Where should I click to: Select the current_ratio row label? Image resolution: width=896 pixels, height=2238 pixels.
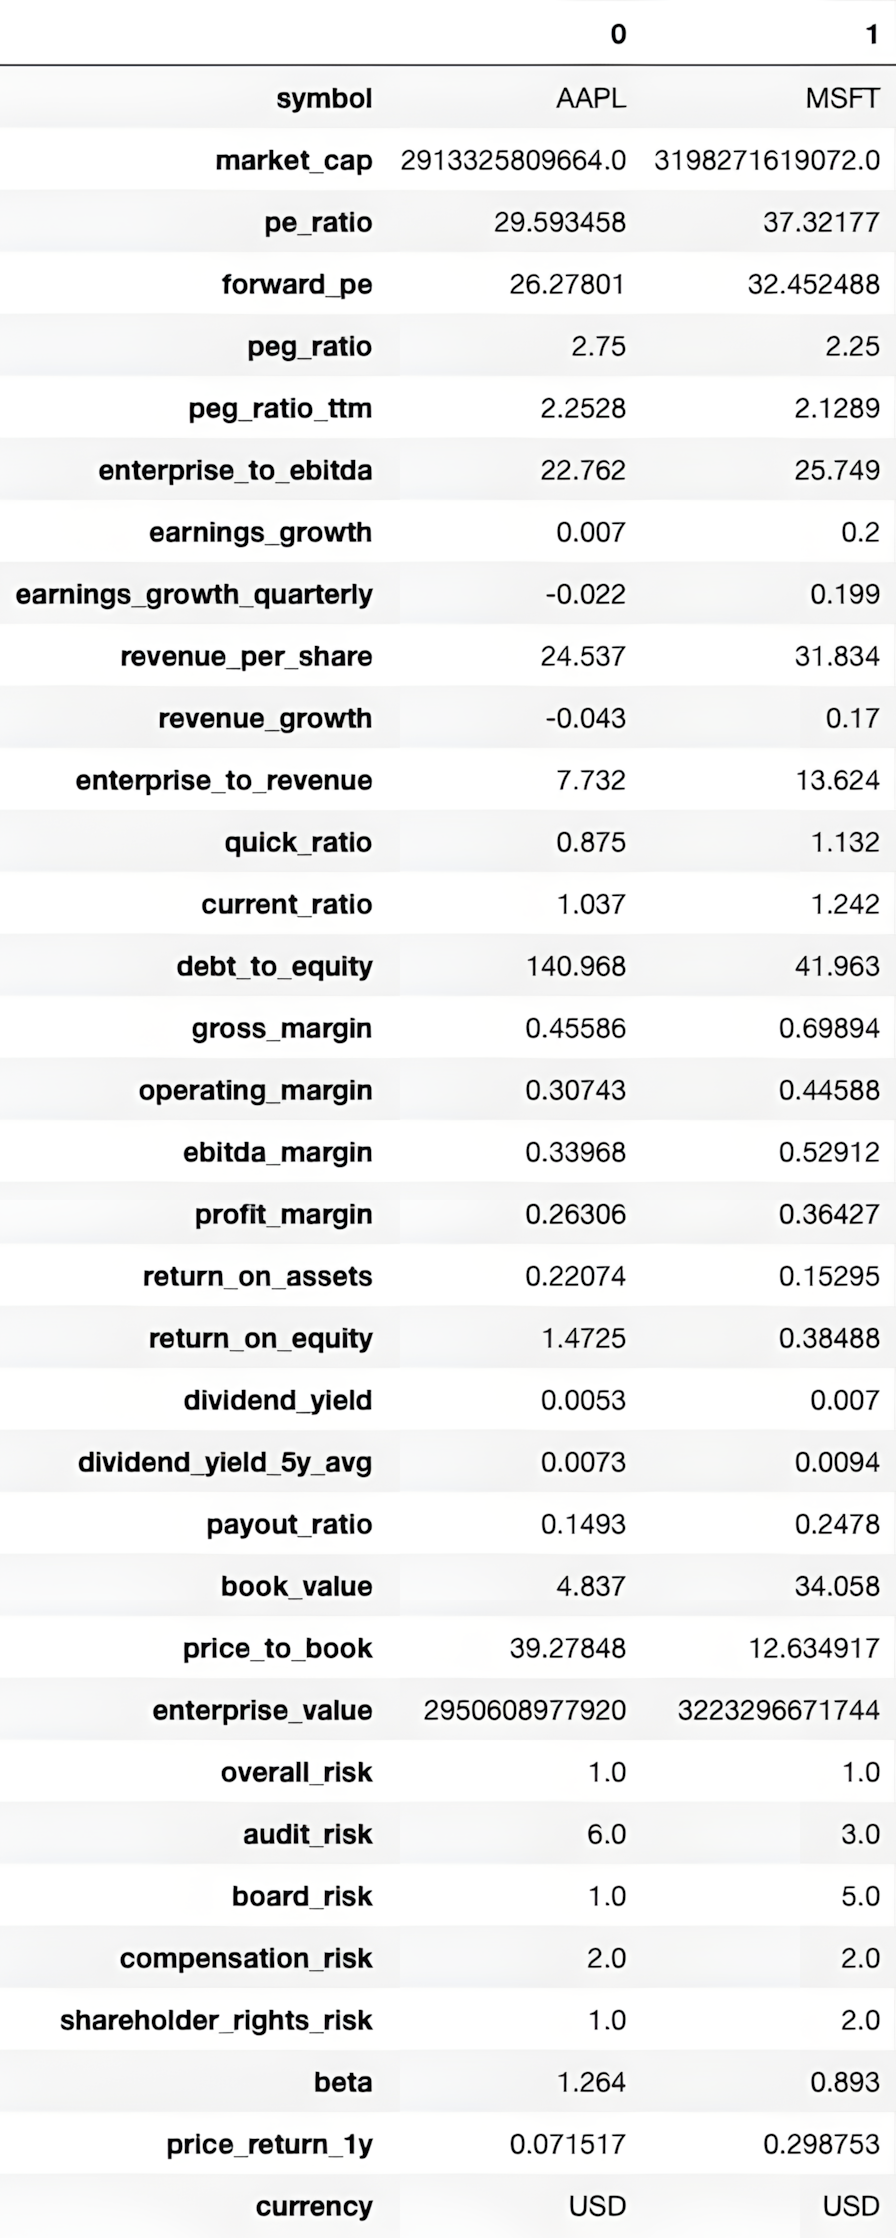click(287, 905)
